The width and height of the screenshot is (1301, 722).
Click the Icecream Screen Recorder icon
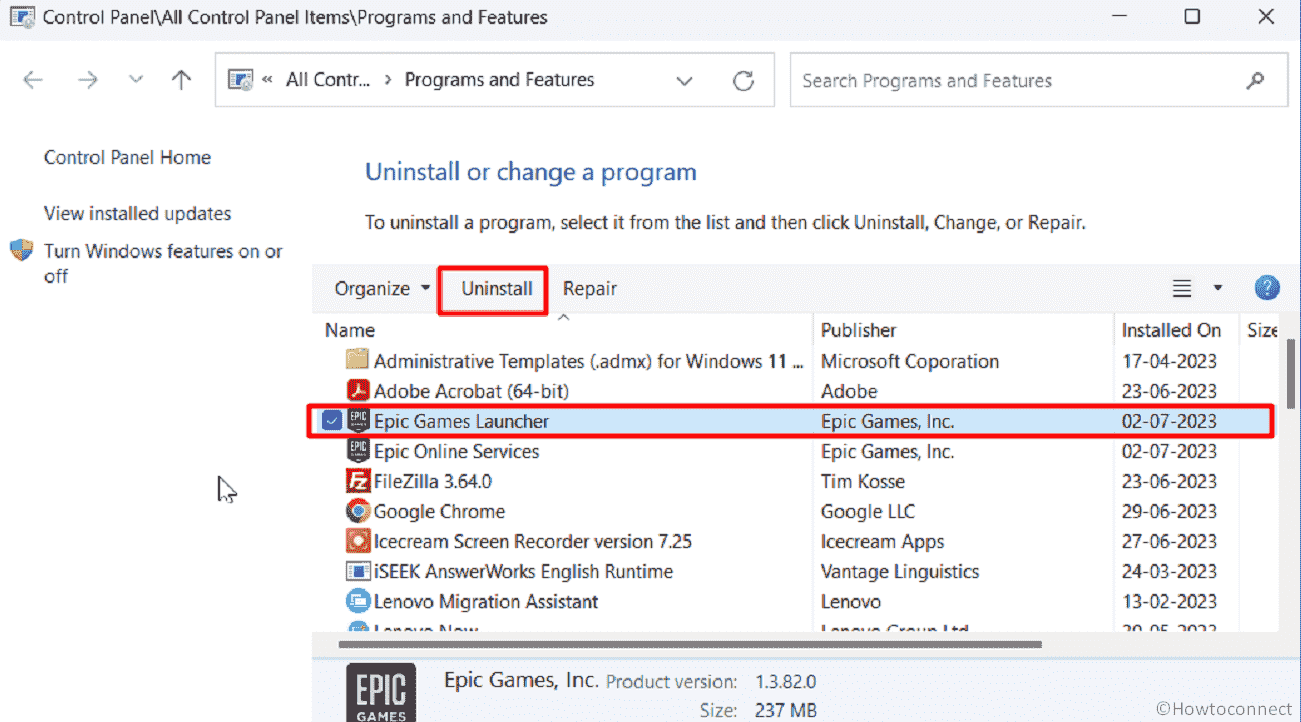click(357, 541)
